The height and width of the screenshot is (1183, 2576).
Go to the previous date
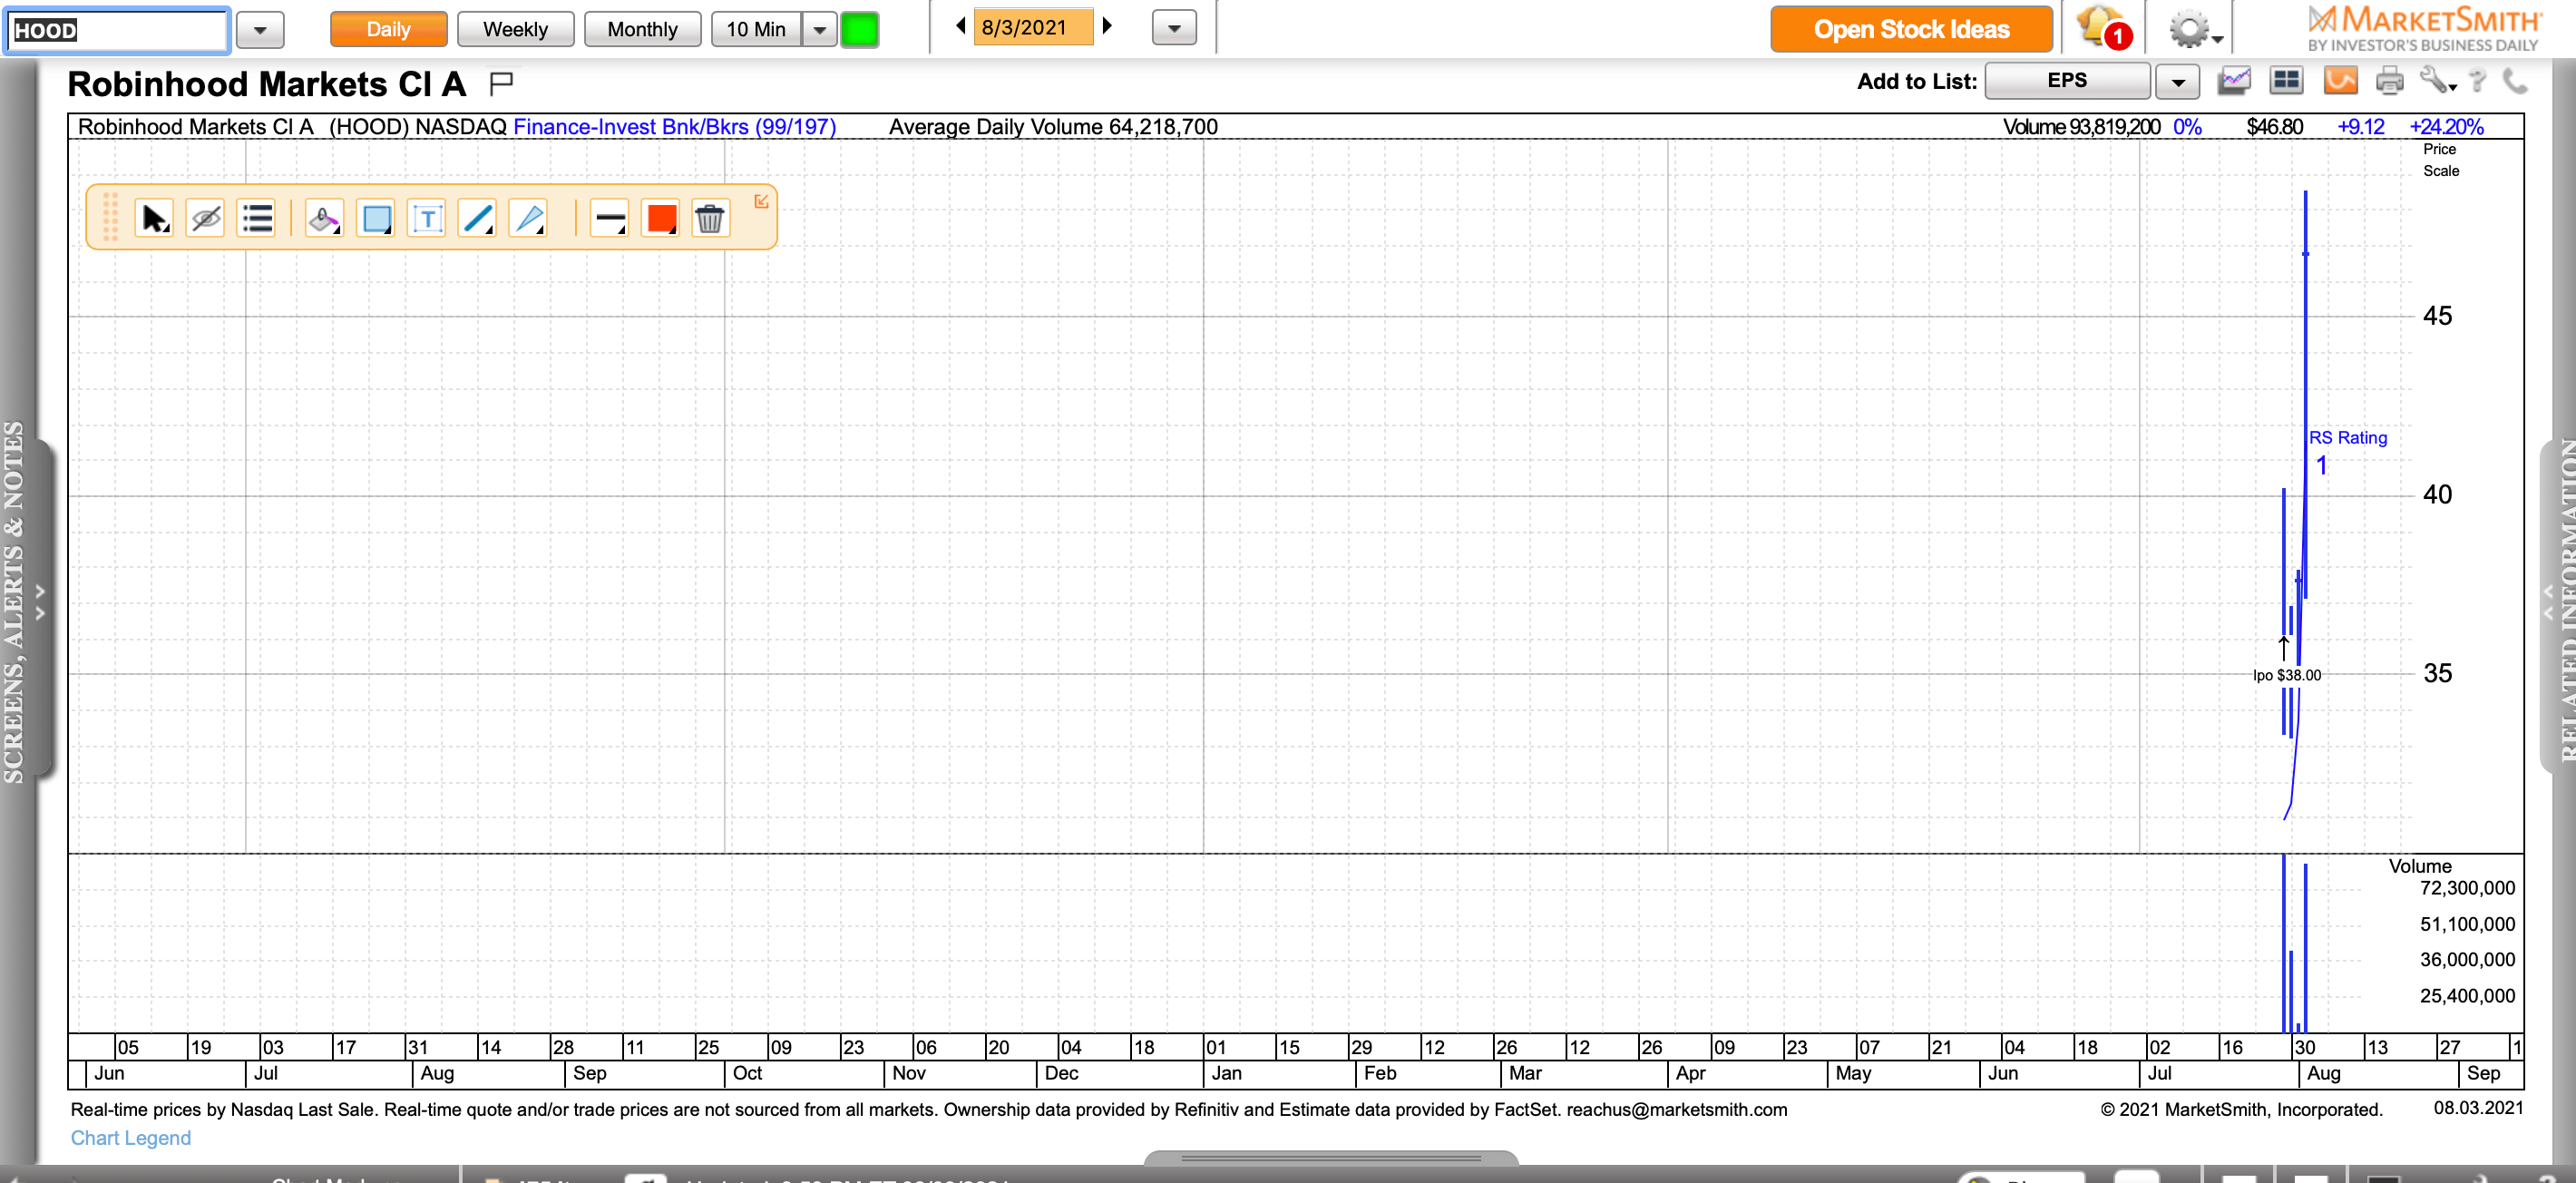click(960, 26)
